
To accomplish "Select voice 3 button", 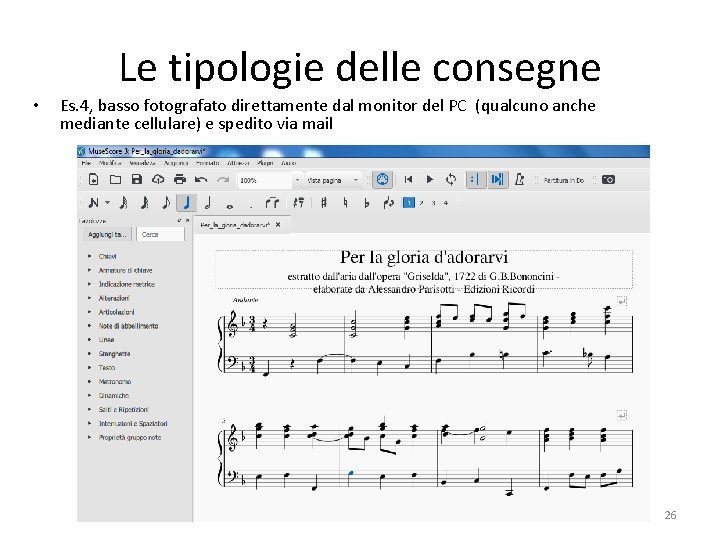I will tap(433, 203).
